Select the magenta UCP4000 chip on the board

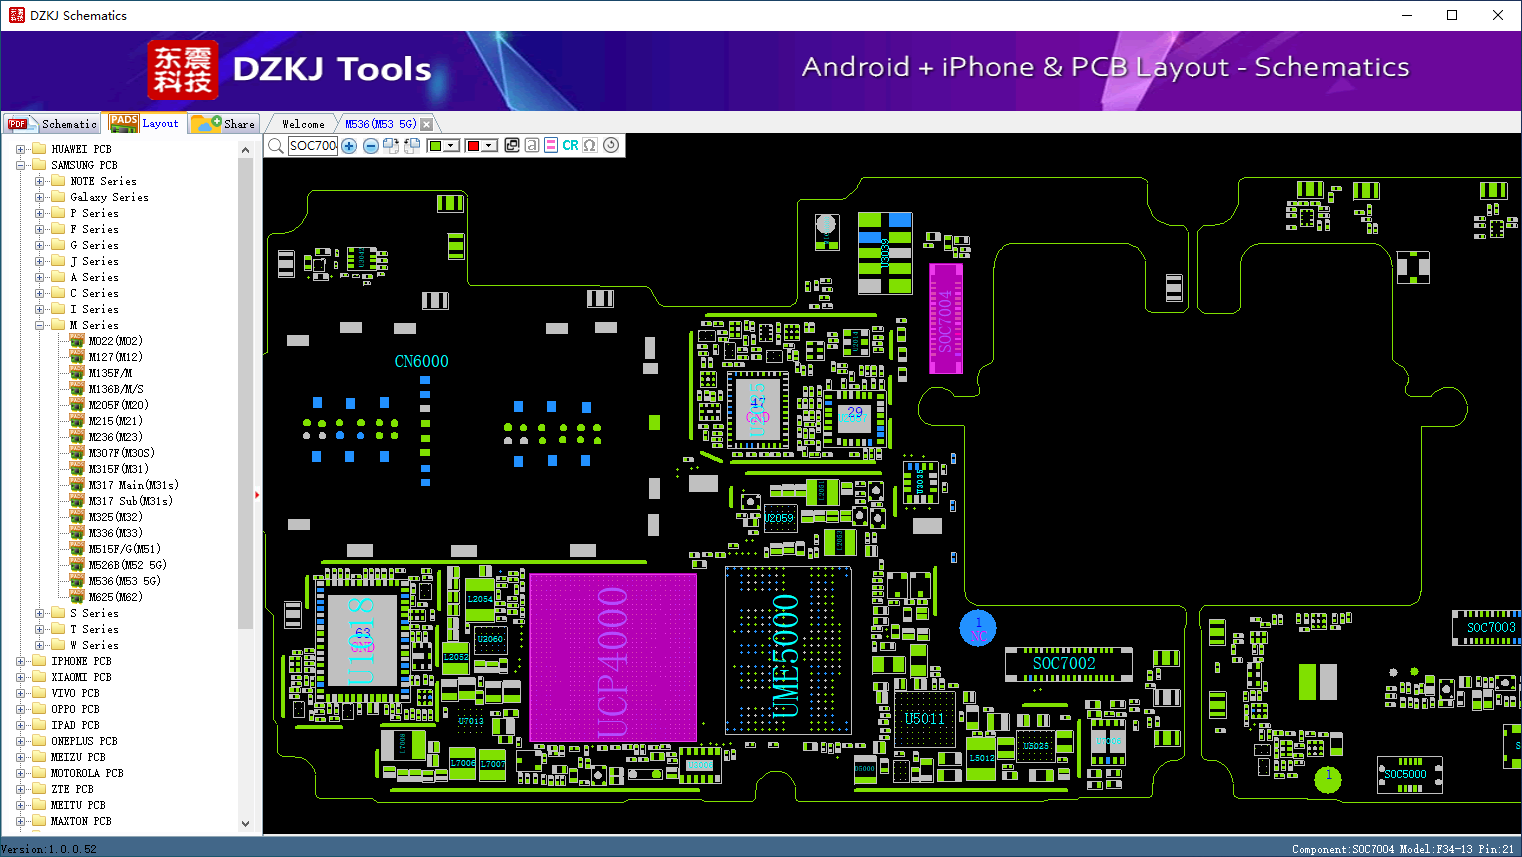pos(613,658)
